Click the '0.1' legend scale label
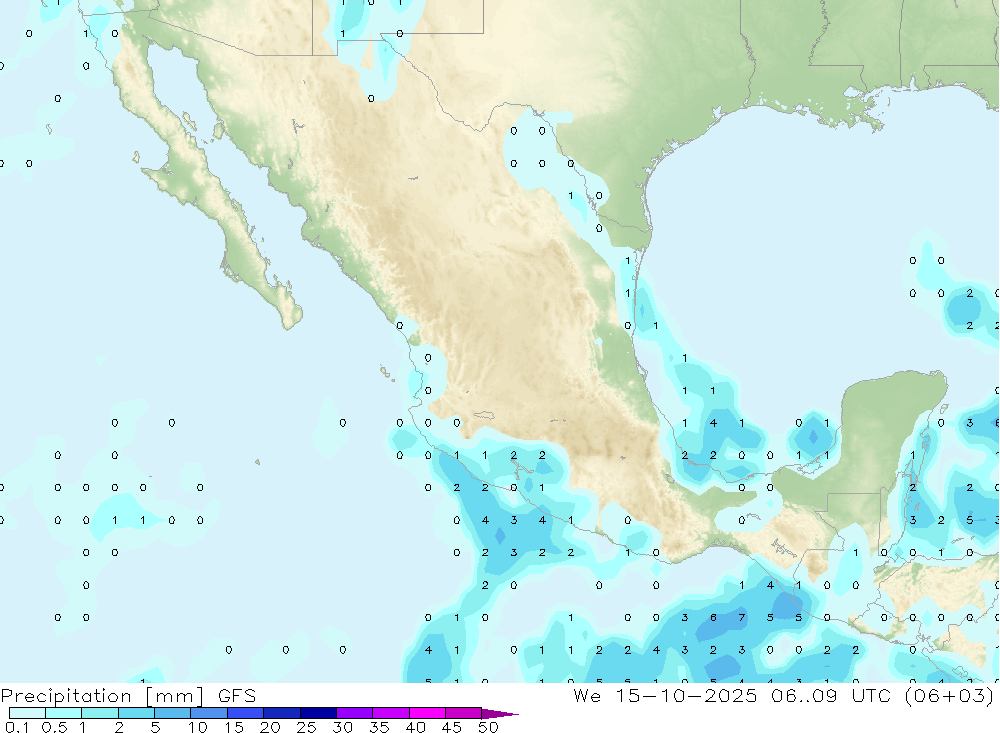1000x733 pixels. pos(17,727)
